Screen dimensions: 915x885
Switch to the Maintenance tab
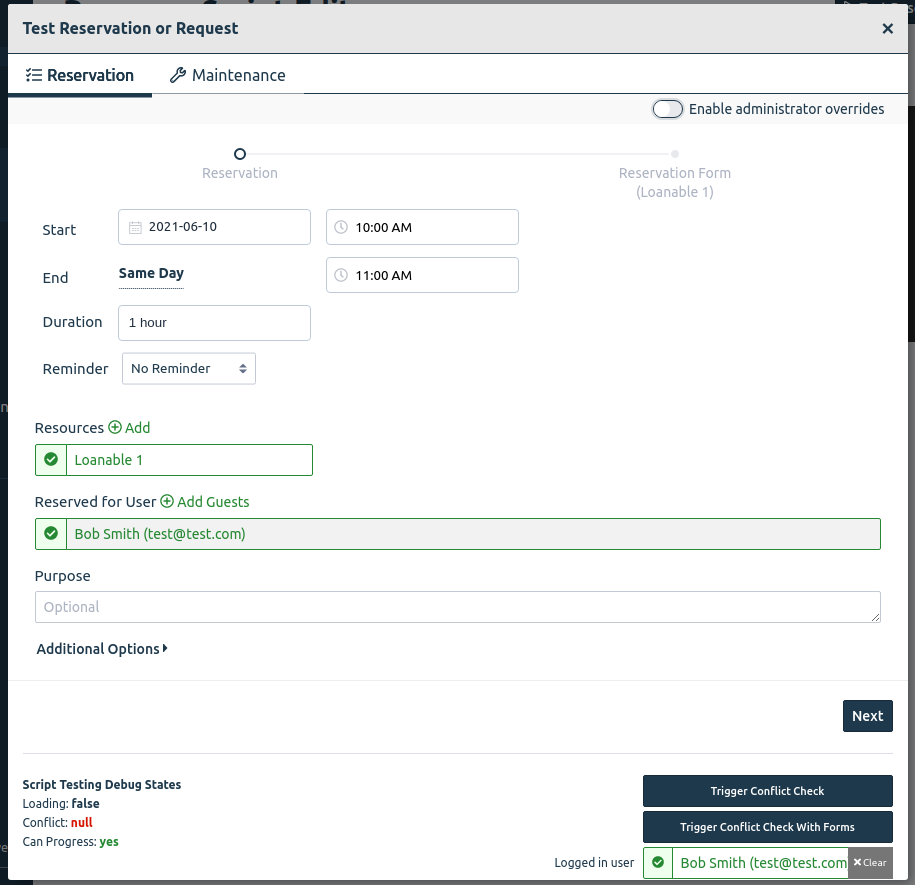(x=228, y=75)
